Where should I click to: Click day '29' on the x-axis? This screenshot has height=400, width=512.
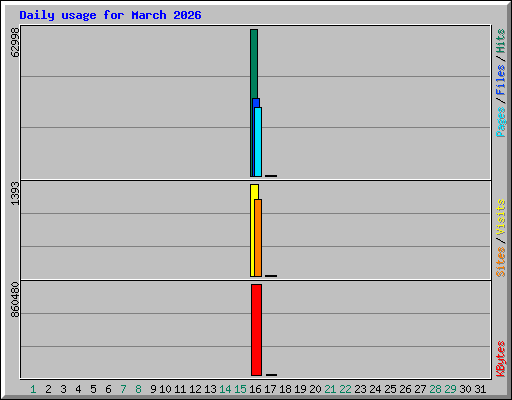pos(450,389)
